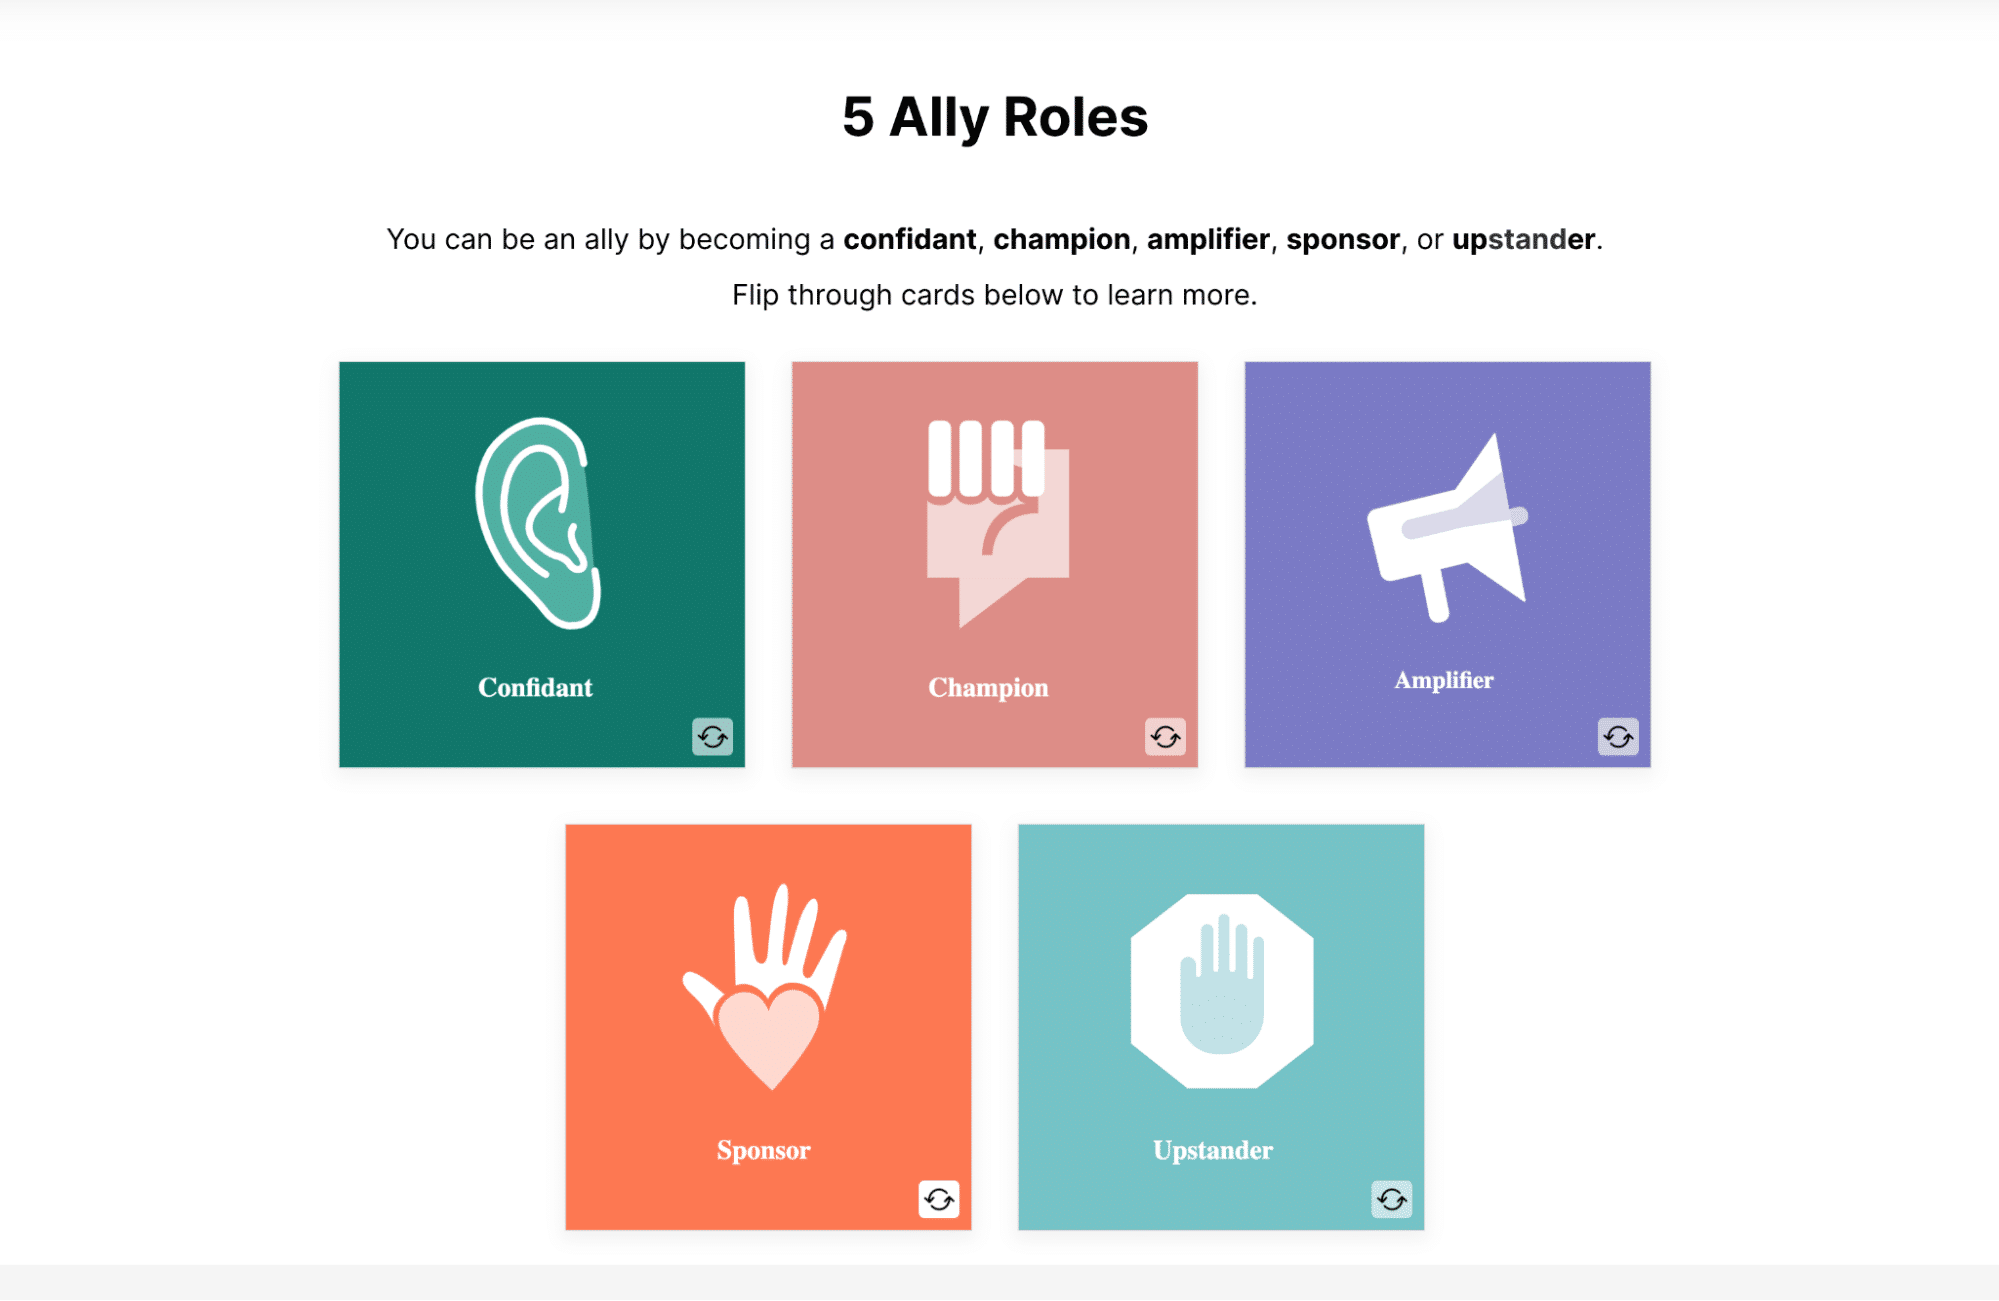Click the bold word "amplifier" in the sentence

(x=1208, y=240)
